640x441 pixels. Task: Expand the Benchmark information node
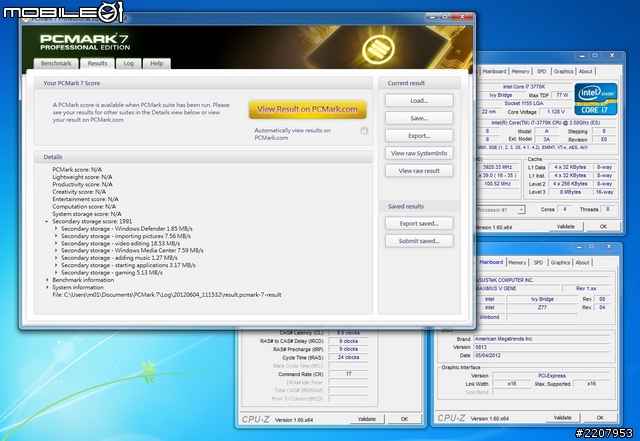click(47, 280)
